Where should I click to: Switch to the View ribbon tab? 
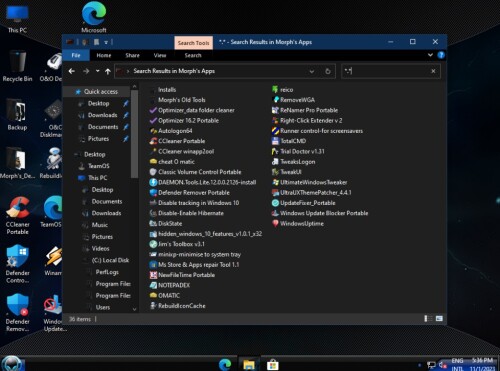[160, 55]
